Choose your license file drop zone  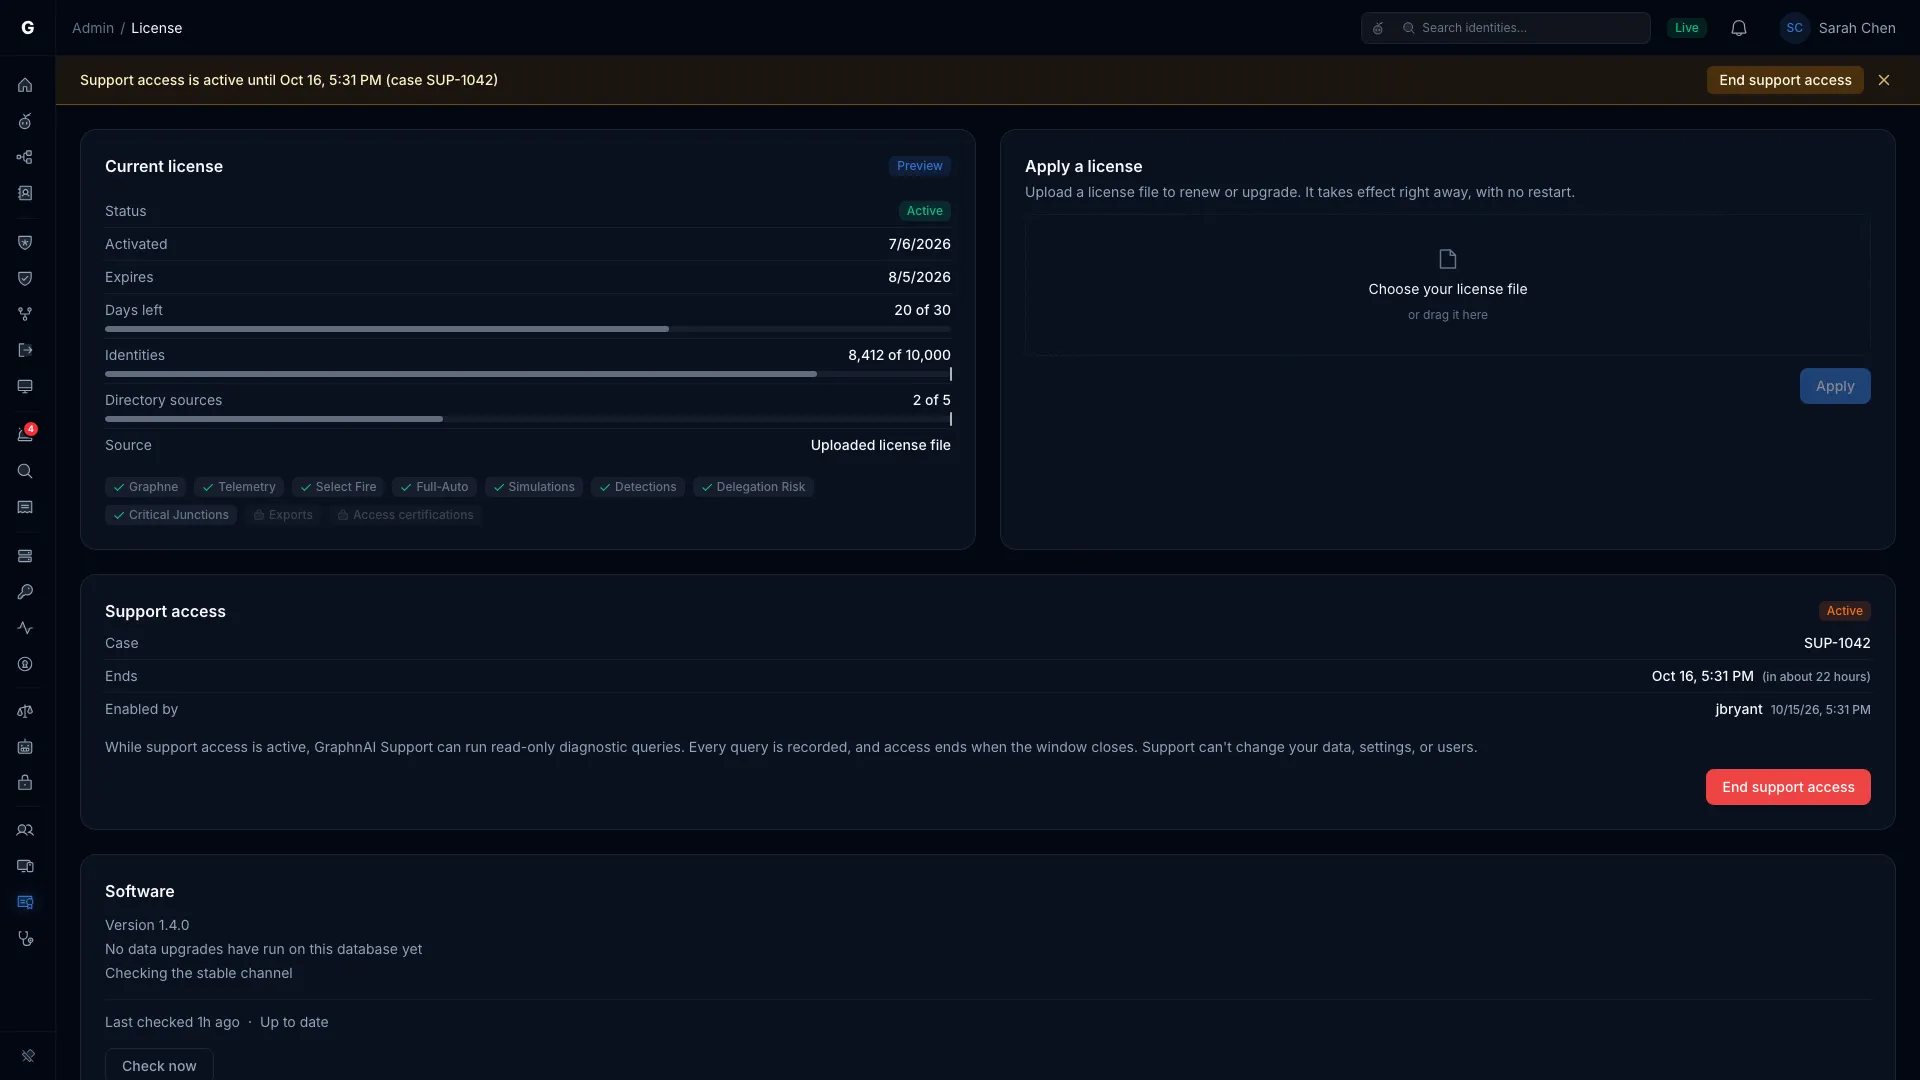coord(1447,285)
